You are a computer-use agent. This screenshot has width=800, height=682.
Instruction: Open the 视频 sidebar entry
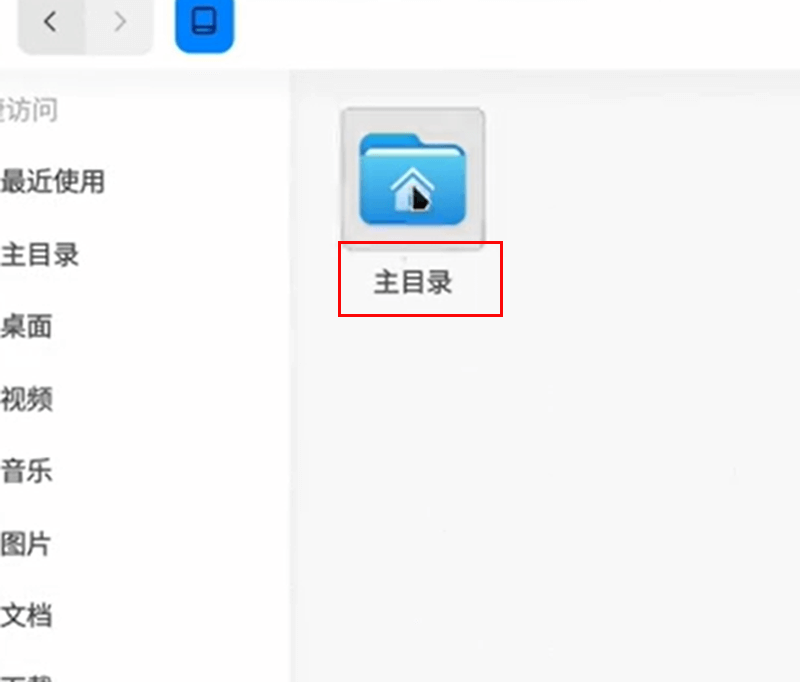coord(27,399)
